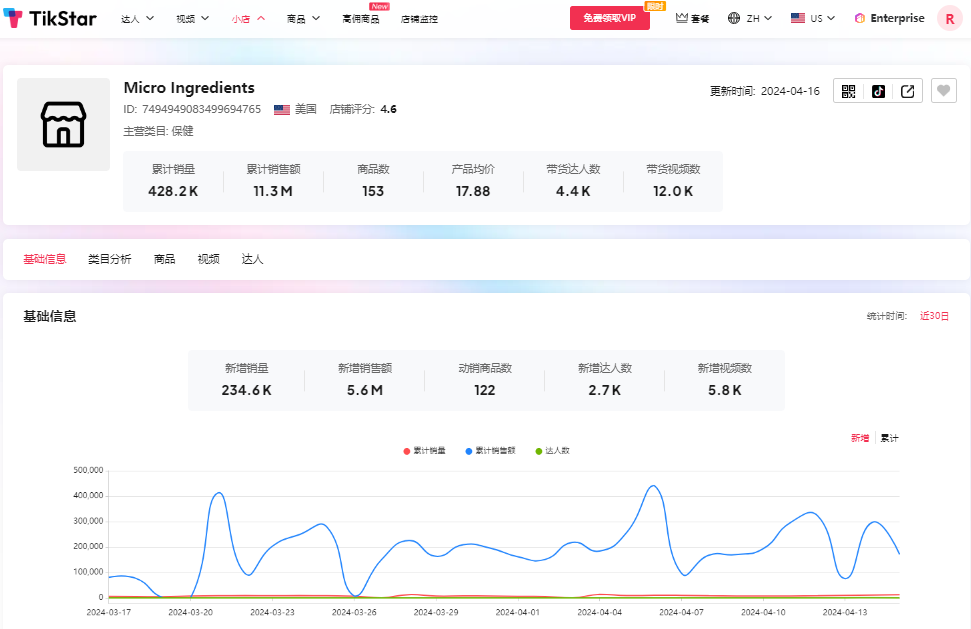Viewport: 971px width, 629px height.
Task: Click the 免费领取VIP button
Action: (609, 18)
